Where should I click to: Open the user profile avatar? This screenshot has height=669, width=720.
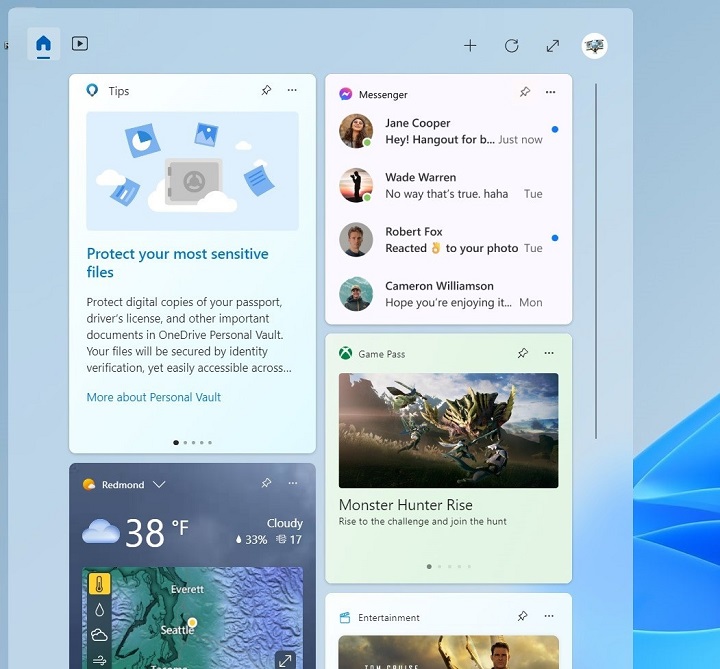pyautogui.click(x=595, y=46)
